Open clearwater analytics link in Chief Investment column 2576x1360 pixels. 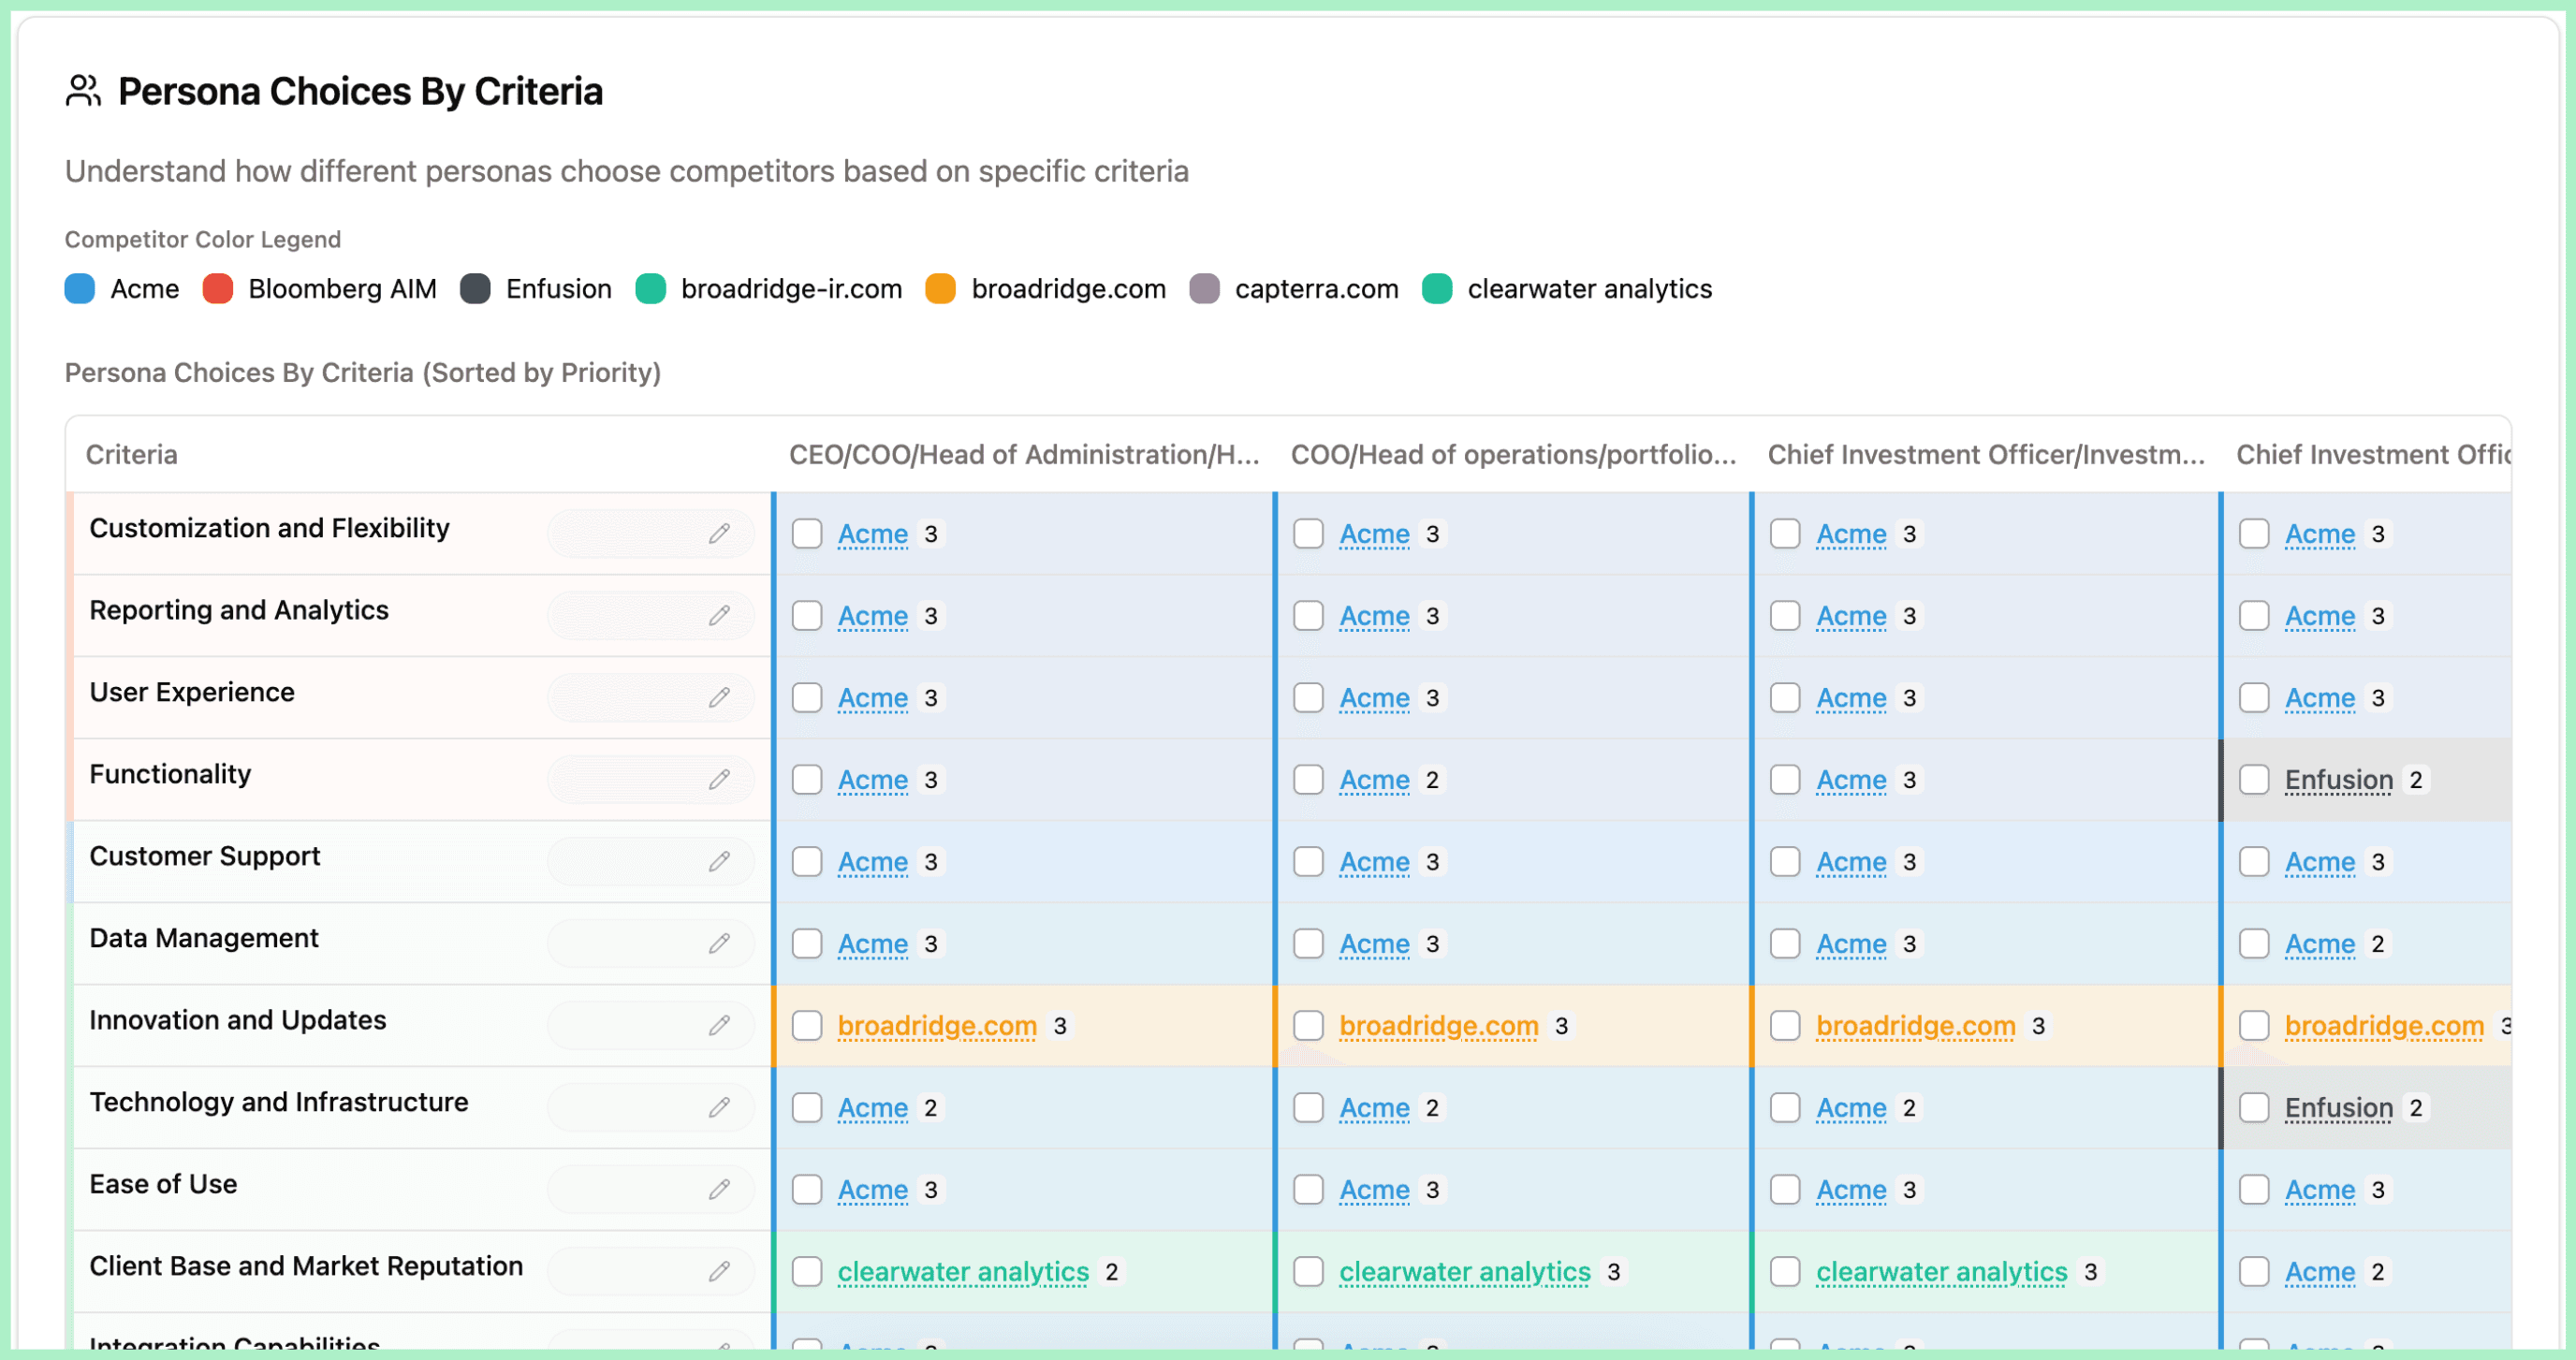(x=1940, y=1272)
